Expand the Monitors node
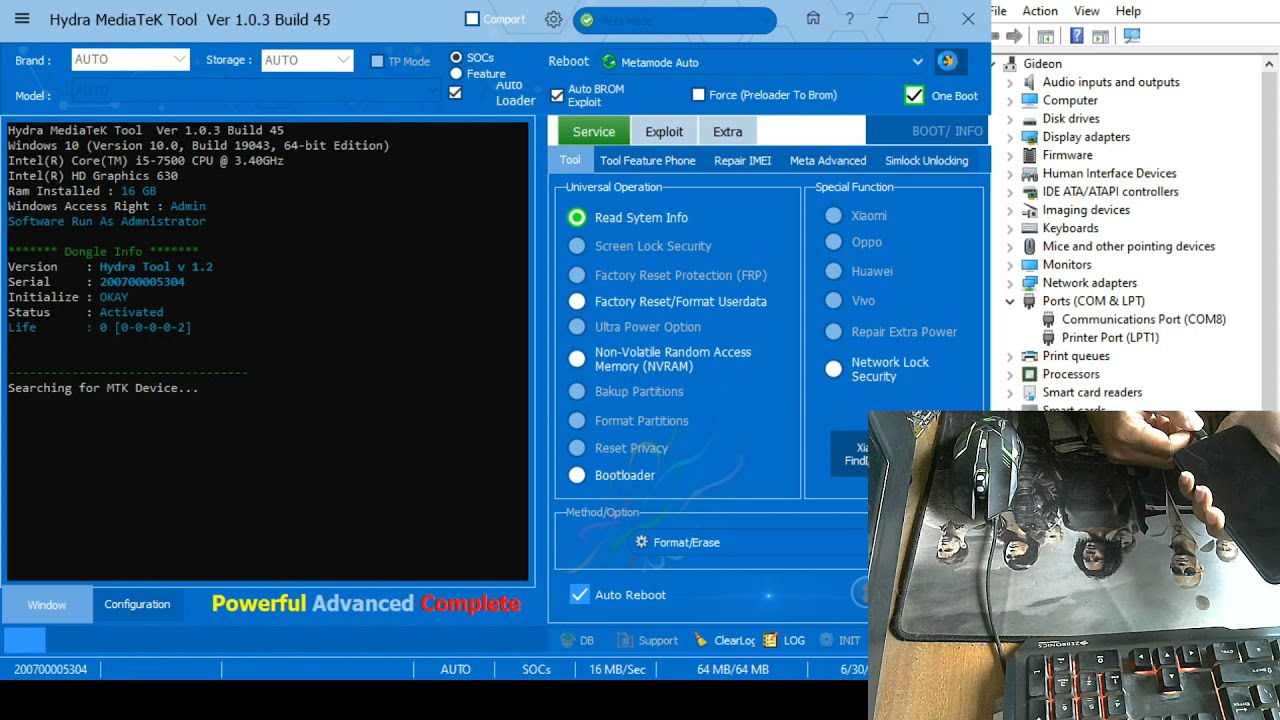The width and height of the screenshot is (1280, 720). (x=1009, y=265)
